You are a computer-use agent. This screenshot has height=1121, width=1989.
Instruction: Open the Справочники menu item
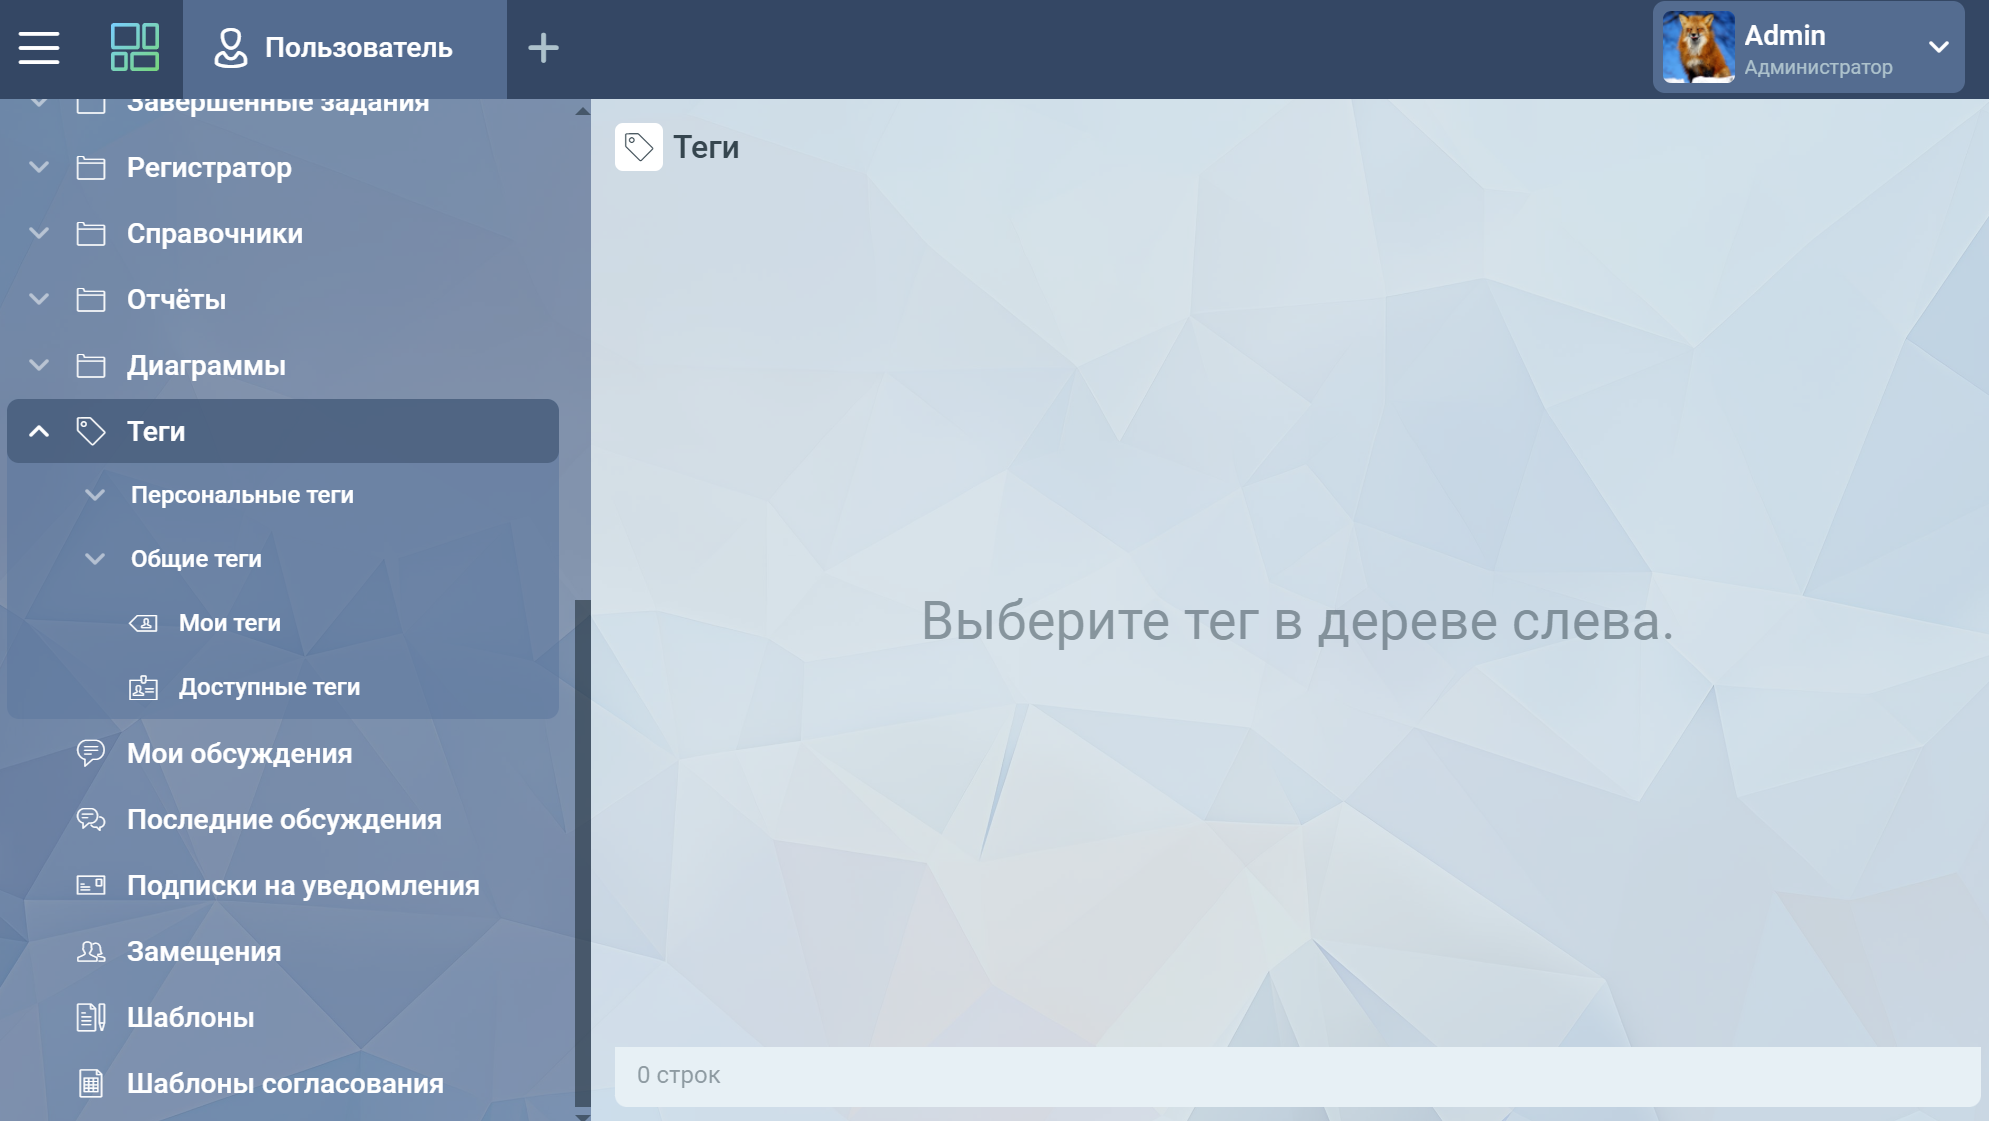(214, 233)
